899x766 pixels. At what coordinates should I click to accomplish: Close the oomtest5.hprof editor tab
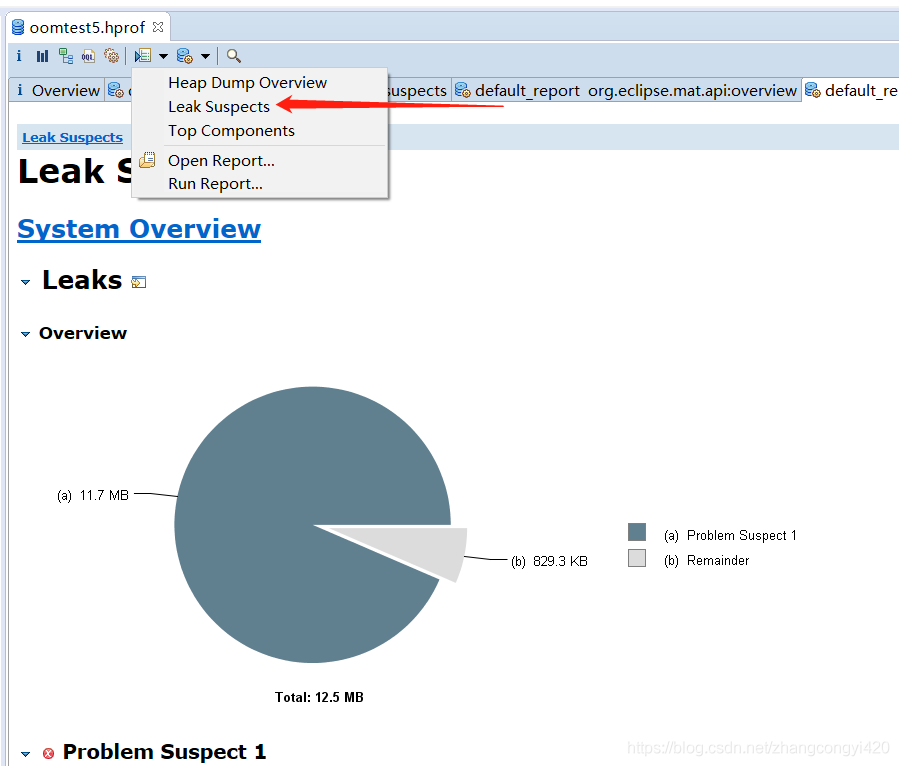pyautogui.click(x=158, y=27)
